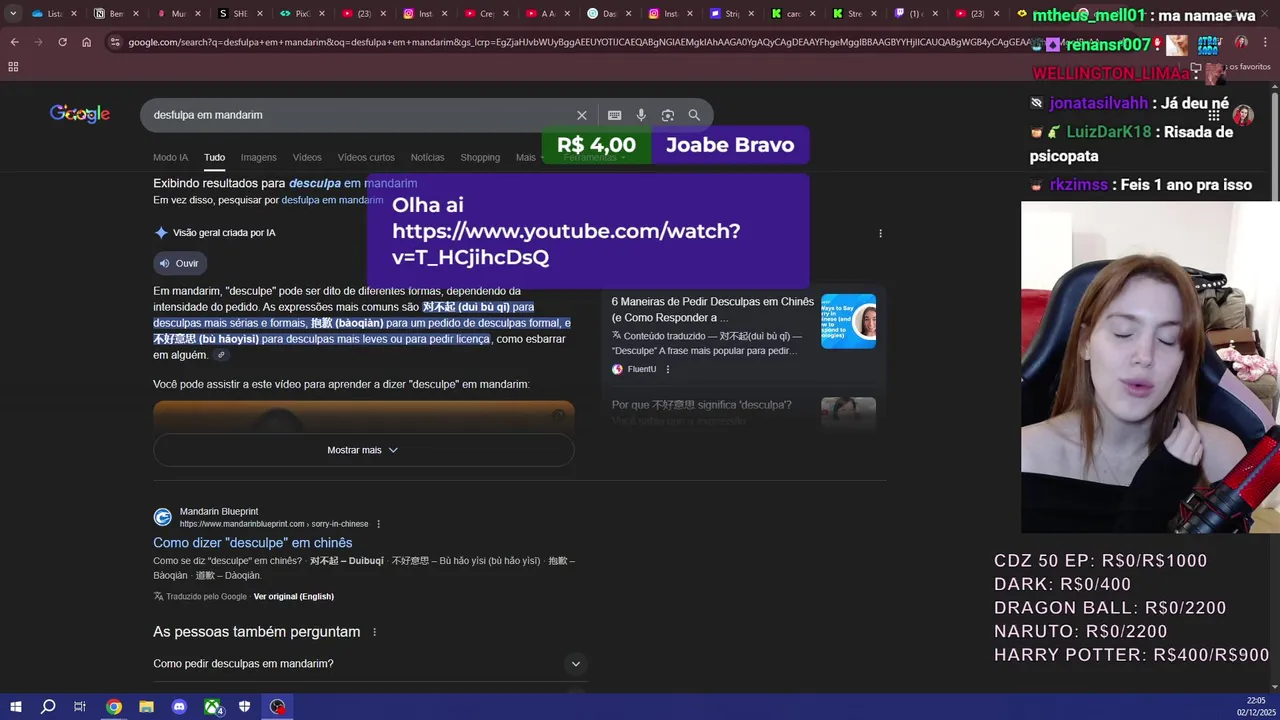Open the Chrome home page button

click(x=87, y=42)
